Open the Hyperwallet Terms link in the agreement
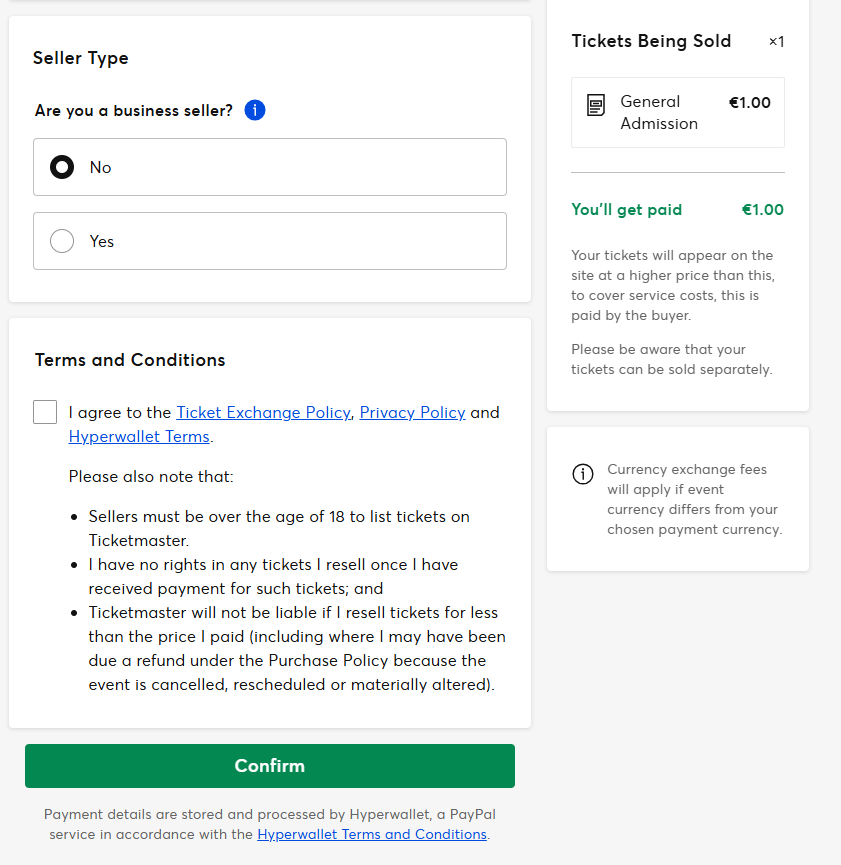Viewport: 841px width, 865px height. [139, 436]
